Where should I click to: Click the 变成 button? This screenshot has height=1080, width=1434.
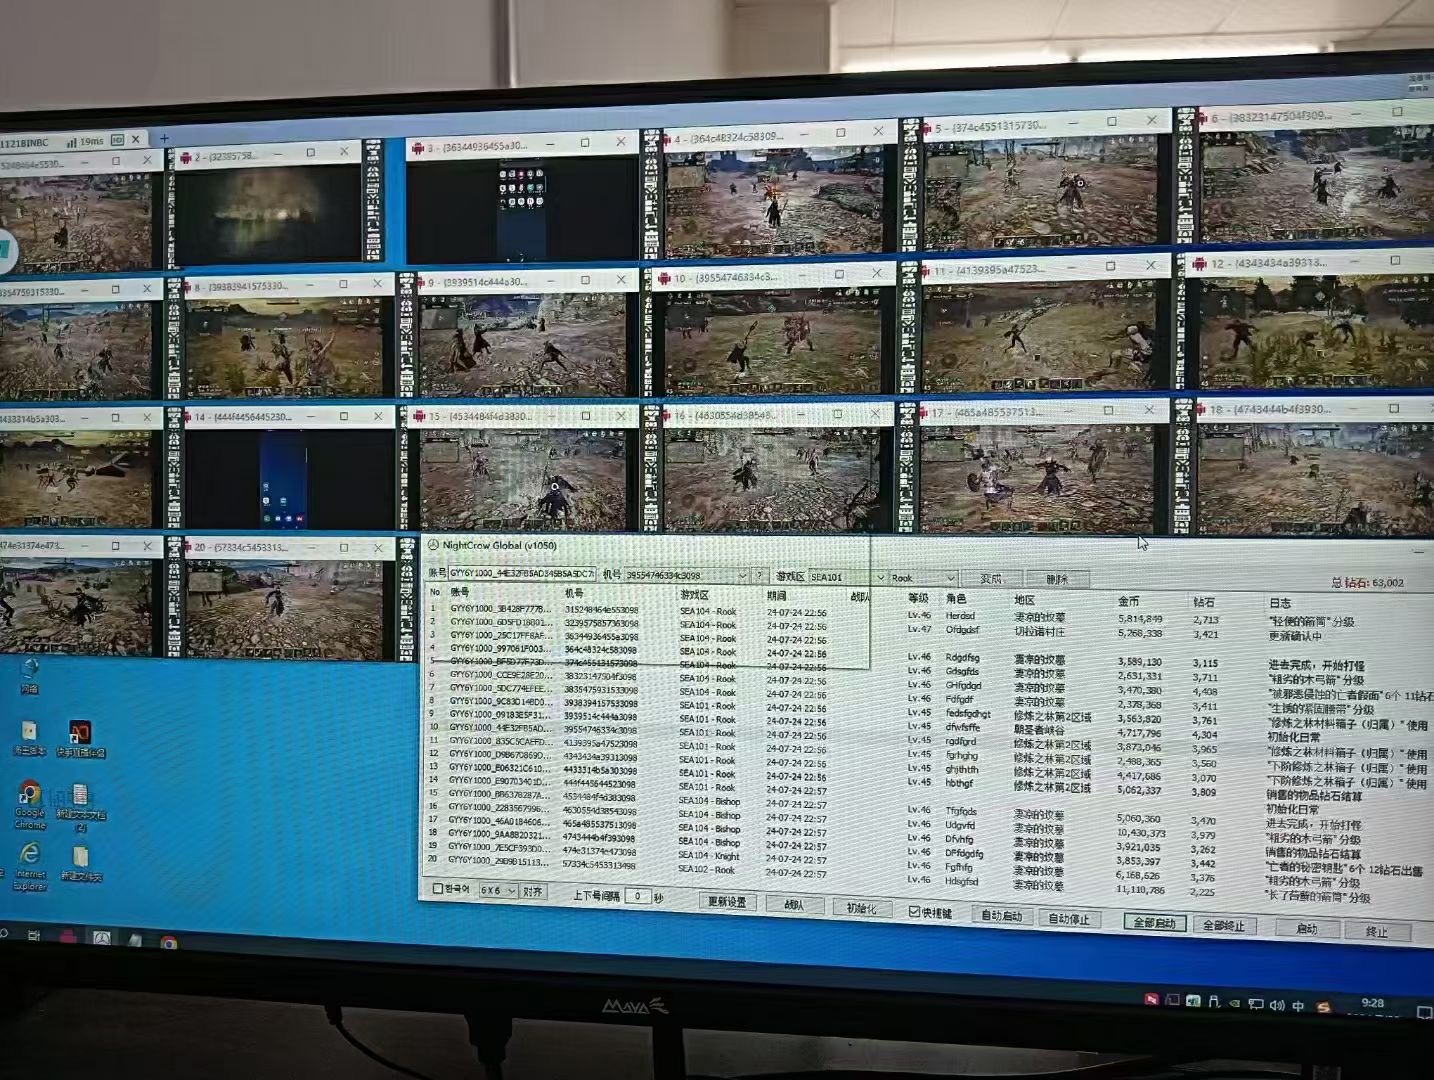991,578
